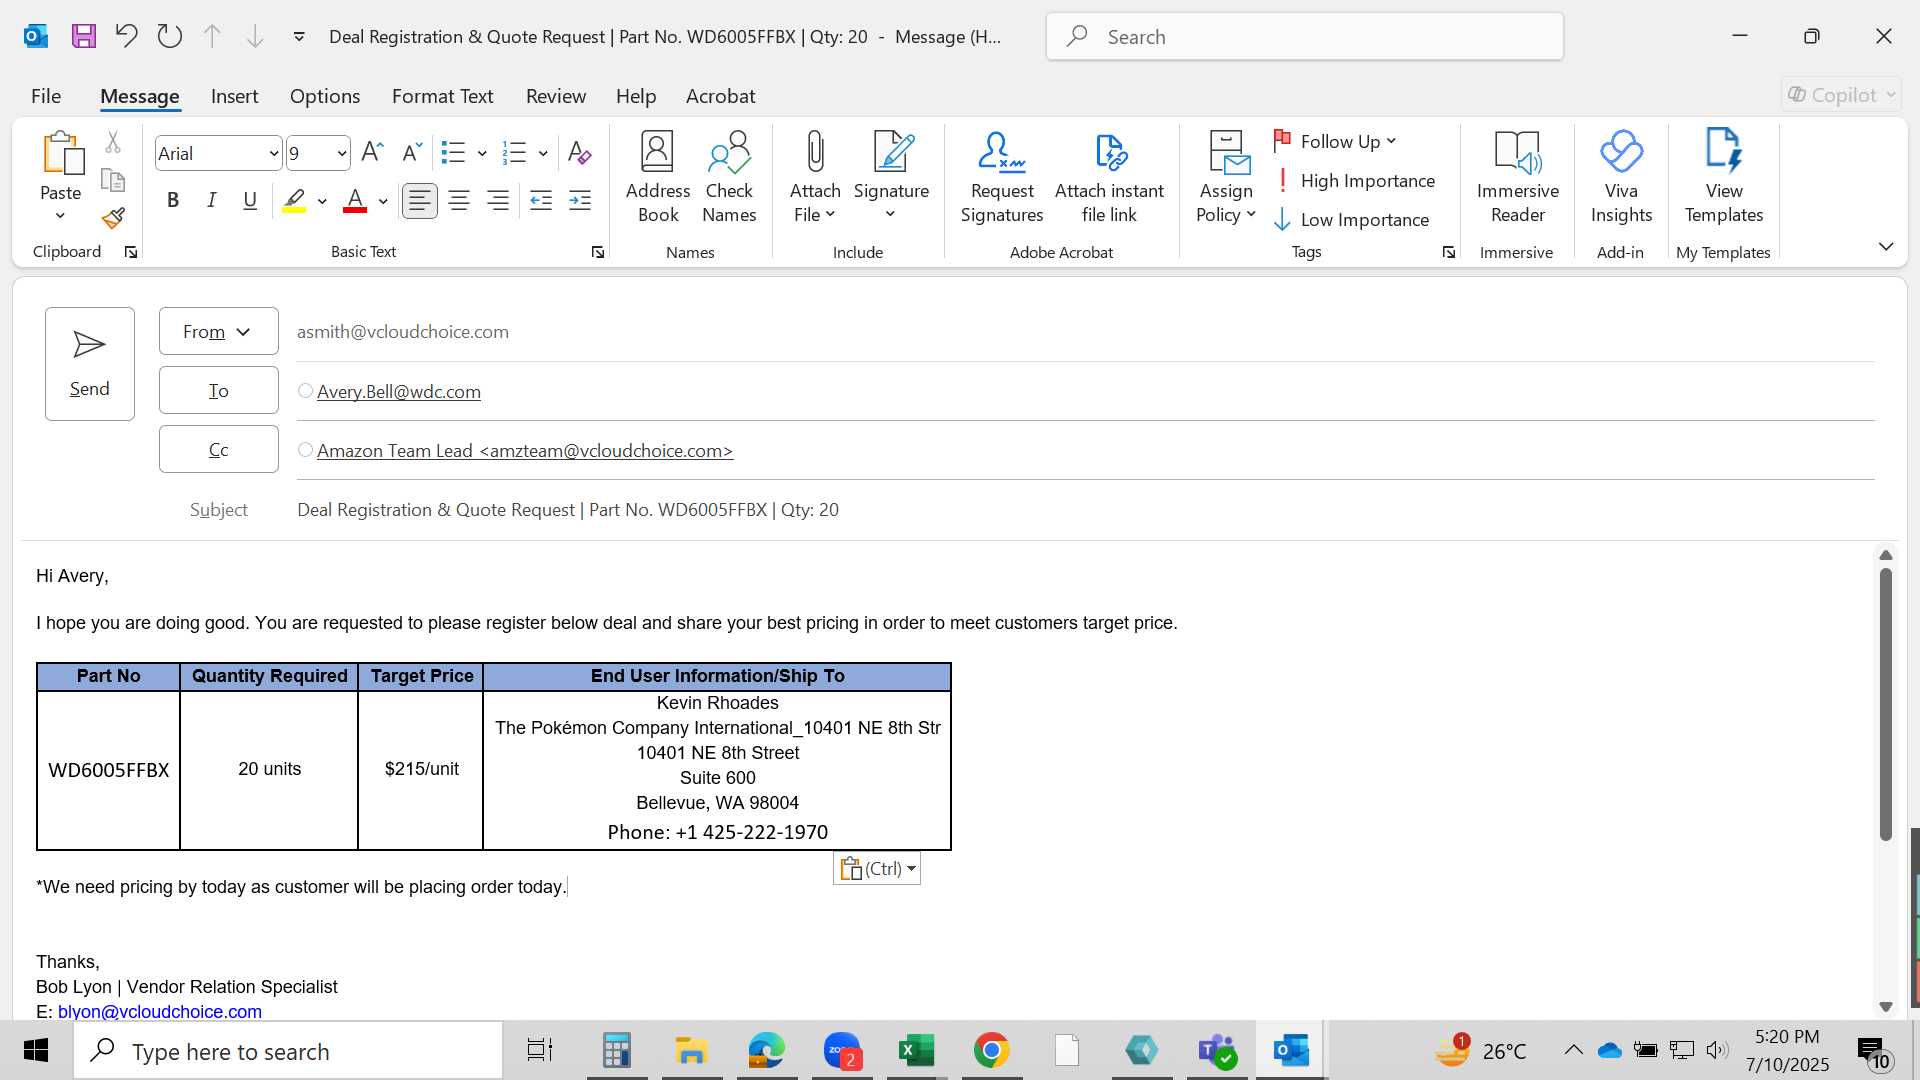Click the Paste clipboard icon
Image resolution: width=1920 pixels, height=1080 pixels.
click(x=62, y=154)
